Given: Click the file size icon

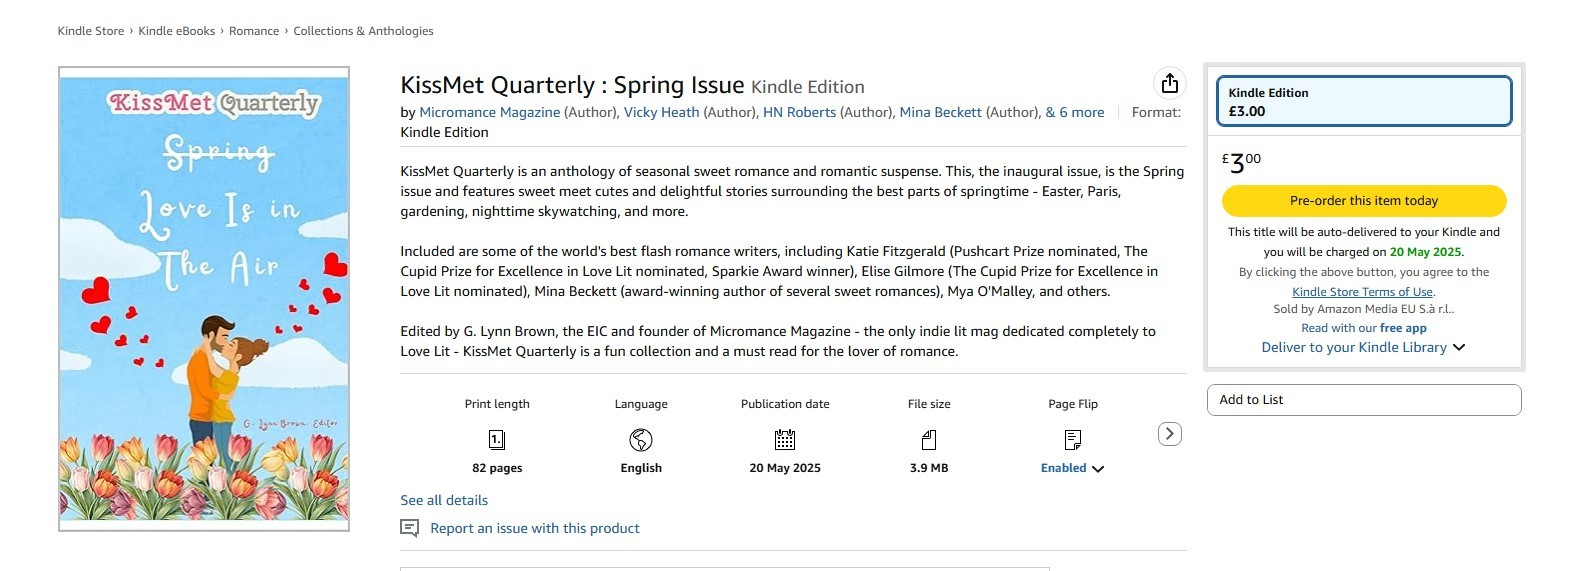Looking at the screenshot, I should pyautogui.click(x=929, y=440).
